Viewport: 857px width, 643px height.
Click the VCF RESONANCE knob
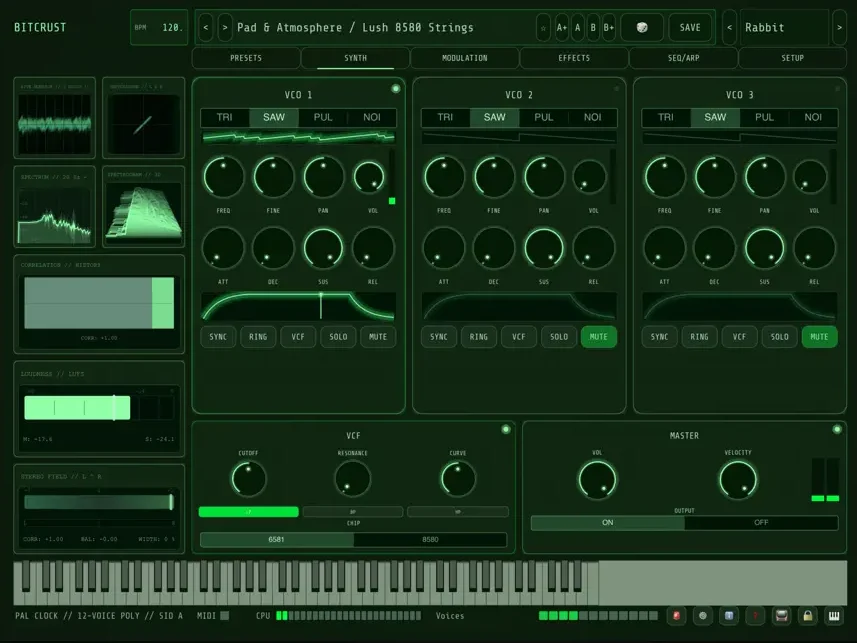(353, 479)
